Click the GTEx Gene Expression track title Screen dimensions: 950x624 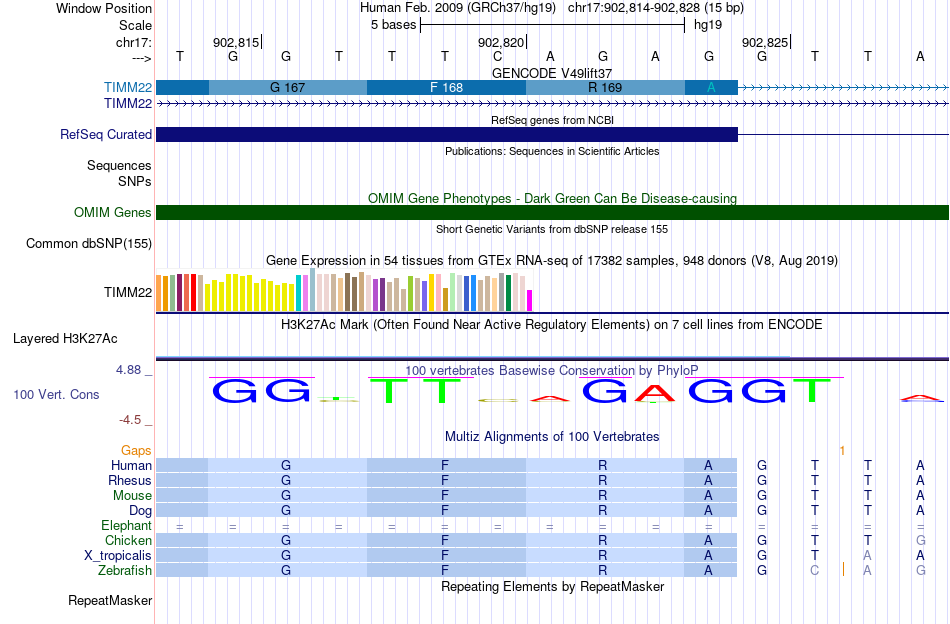552,261
